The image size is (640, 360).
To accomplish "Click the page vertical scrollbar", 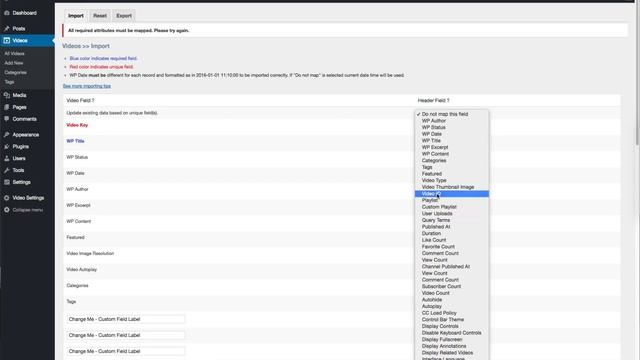I will (x=637, y=73).
